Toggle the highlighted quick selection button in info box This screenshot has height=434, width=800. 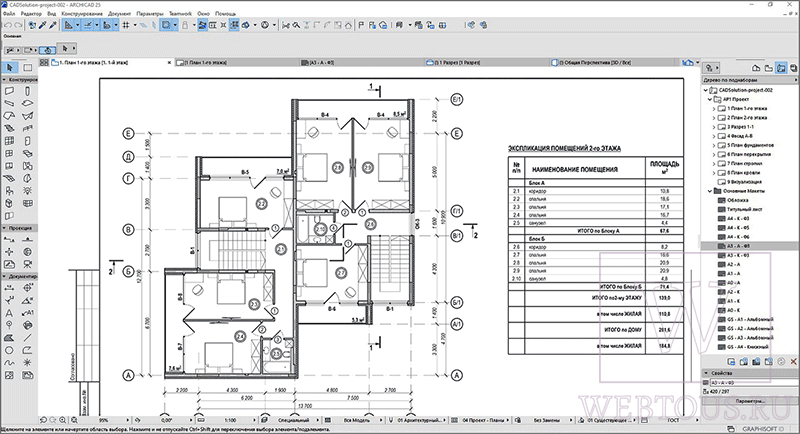47,49
